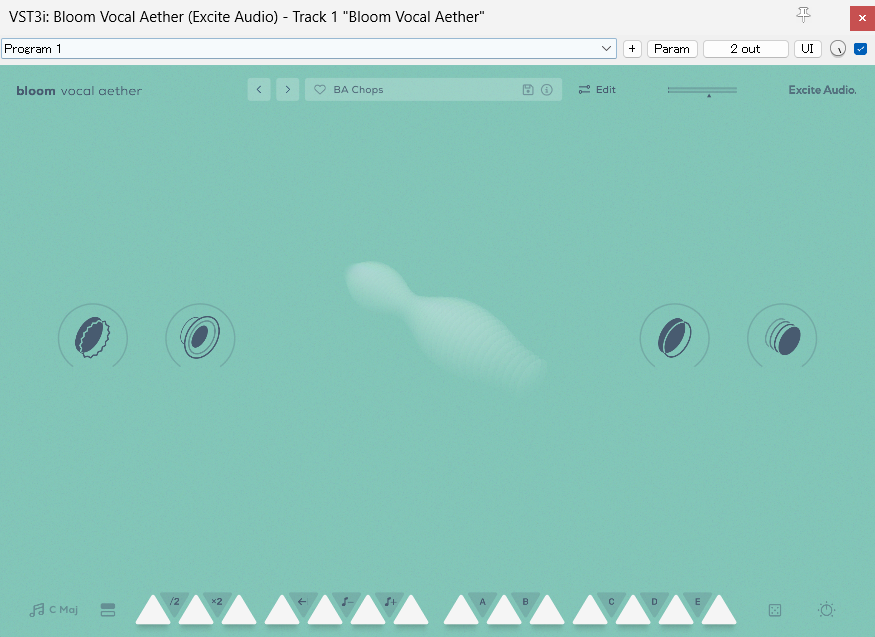The width and height of the screenshot is (875, 637).
Task: Select the A modifier key
Action: tap(483, 604)
